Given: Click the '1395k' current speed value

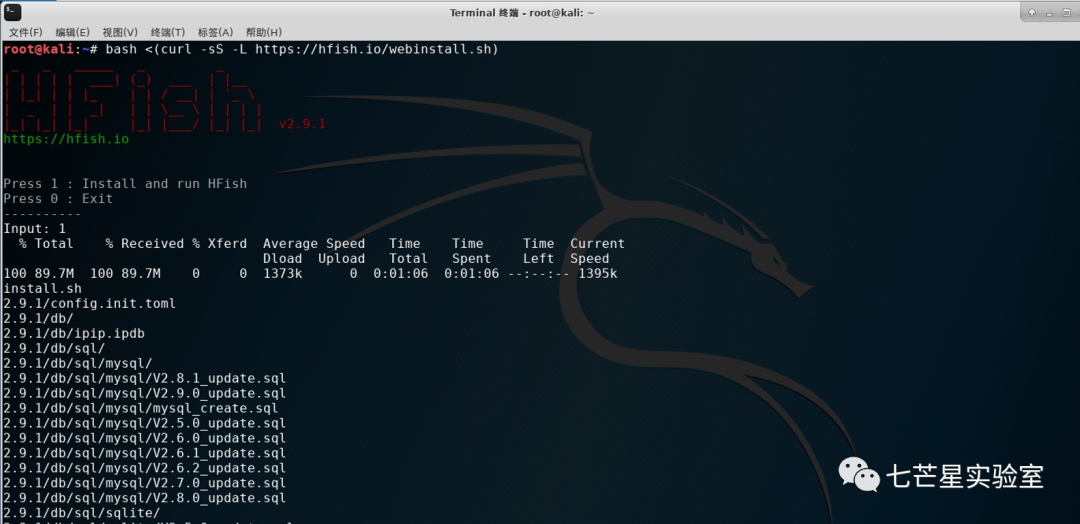Looking at the screenshot, I should (597, 274).
